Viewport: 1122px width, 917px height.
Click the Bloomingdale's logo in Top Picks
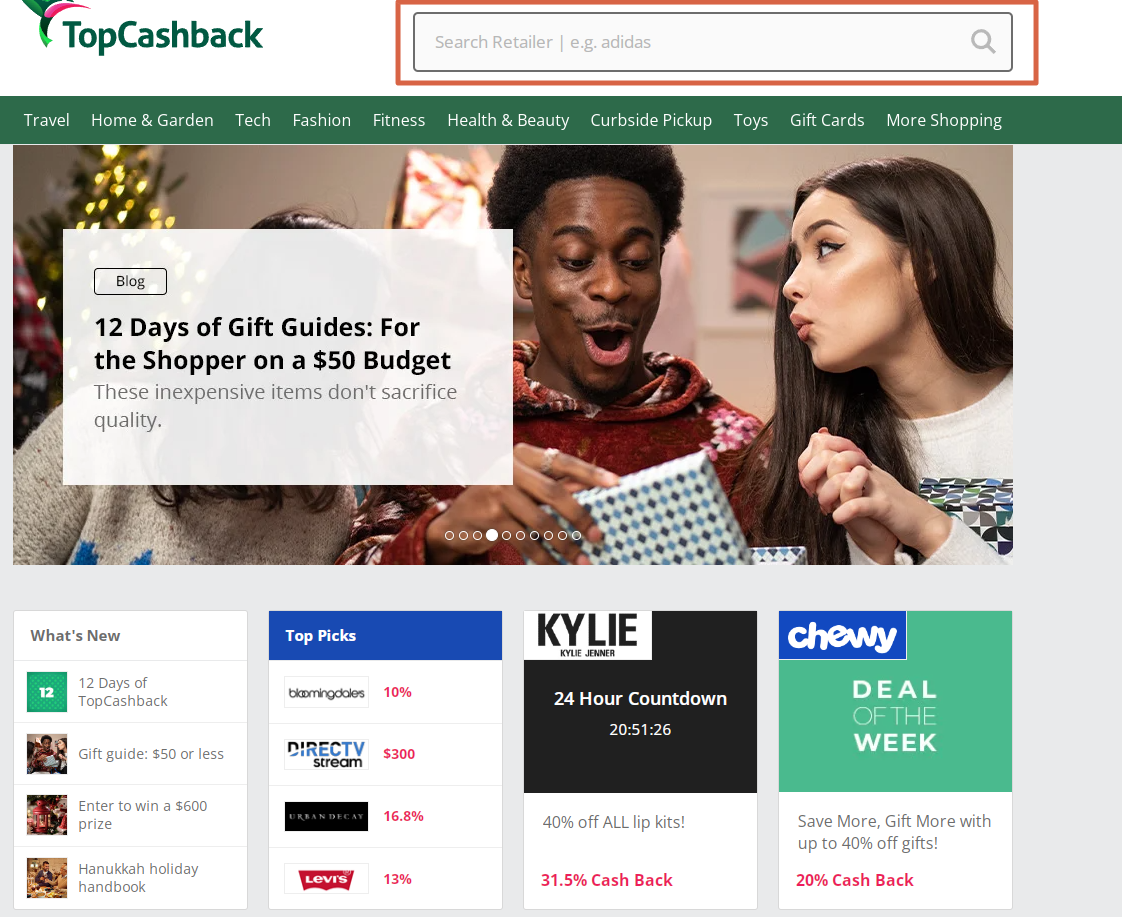[x=326, y=692]
